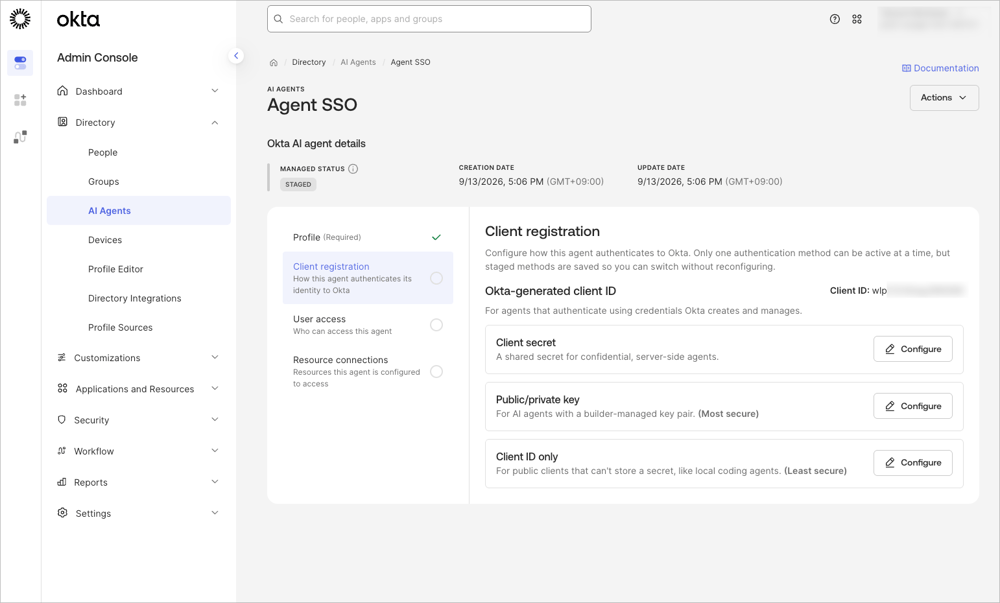
Task: Click the User access status circle
Action: pos(436,325)
